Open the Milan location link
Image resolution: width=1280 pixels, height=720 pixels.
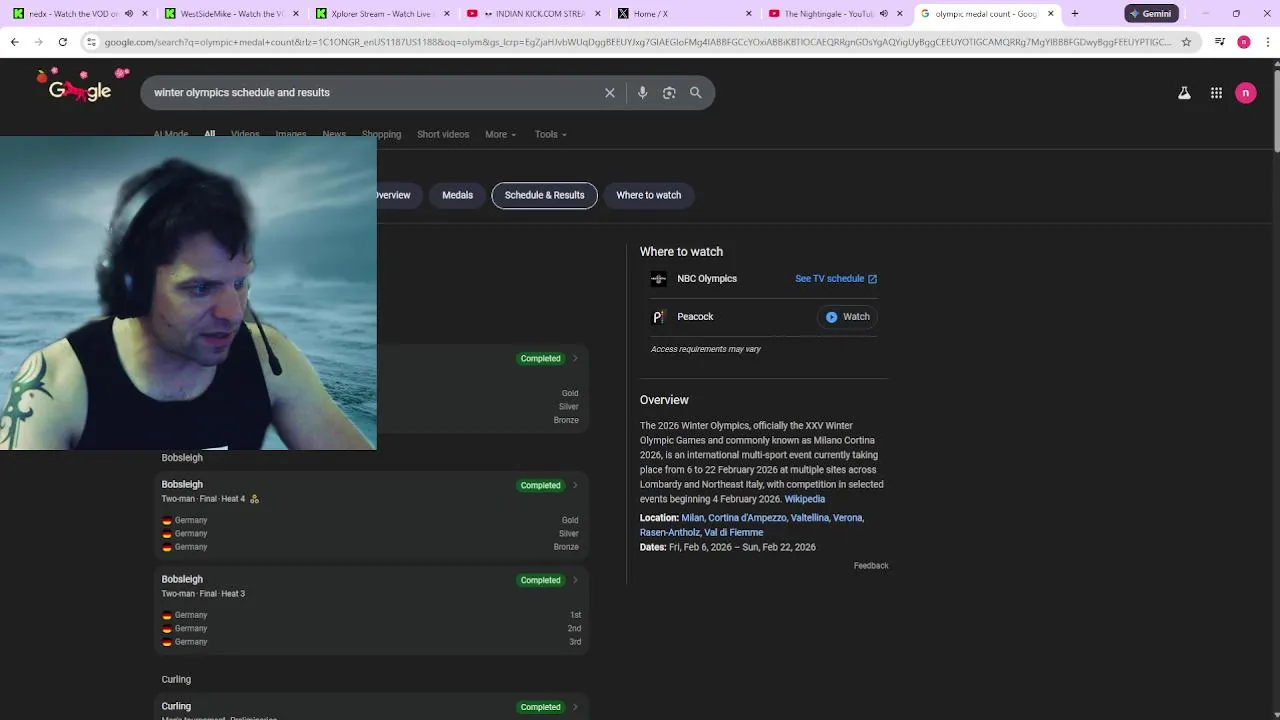[x=693, y=518]
